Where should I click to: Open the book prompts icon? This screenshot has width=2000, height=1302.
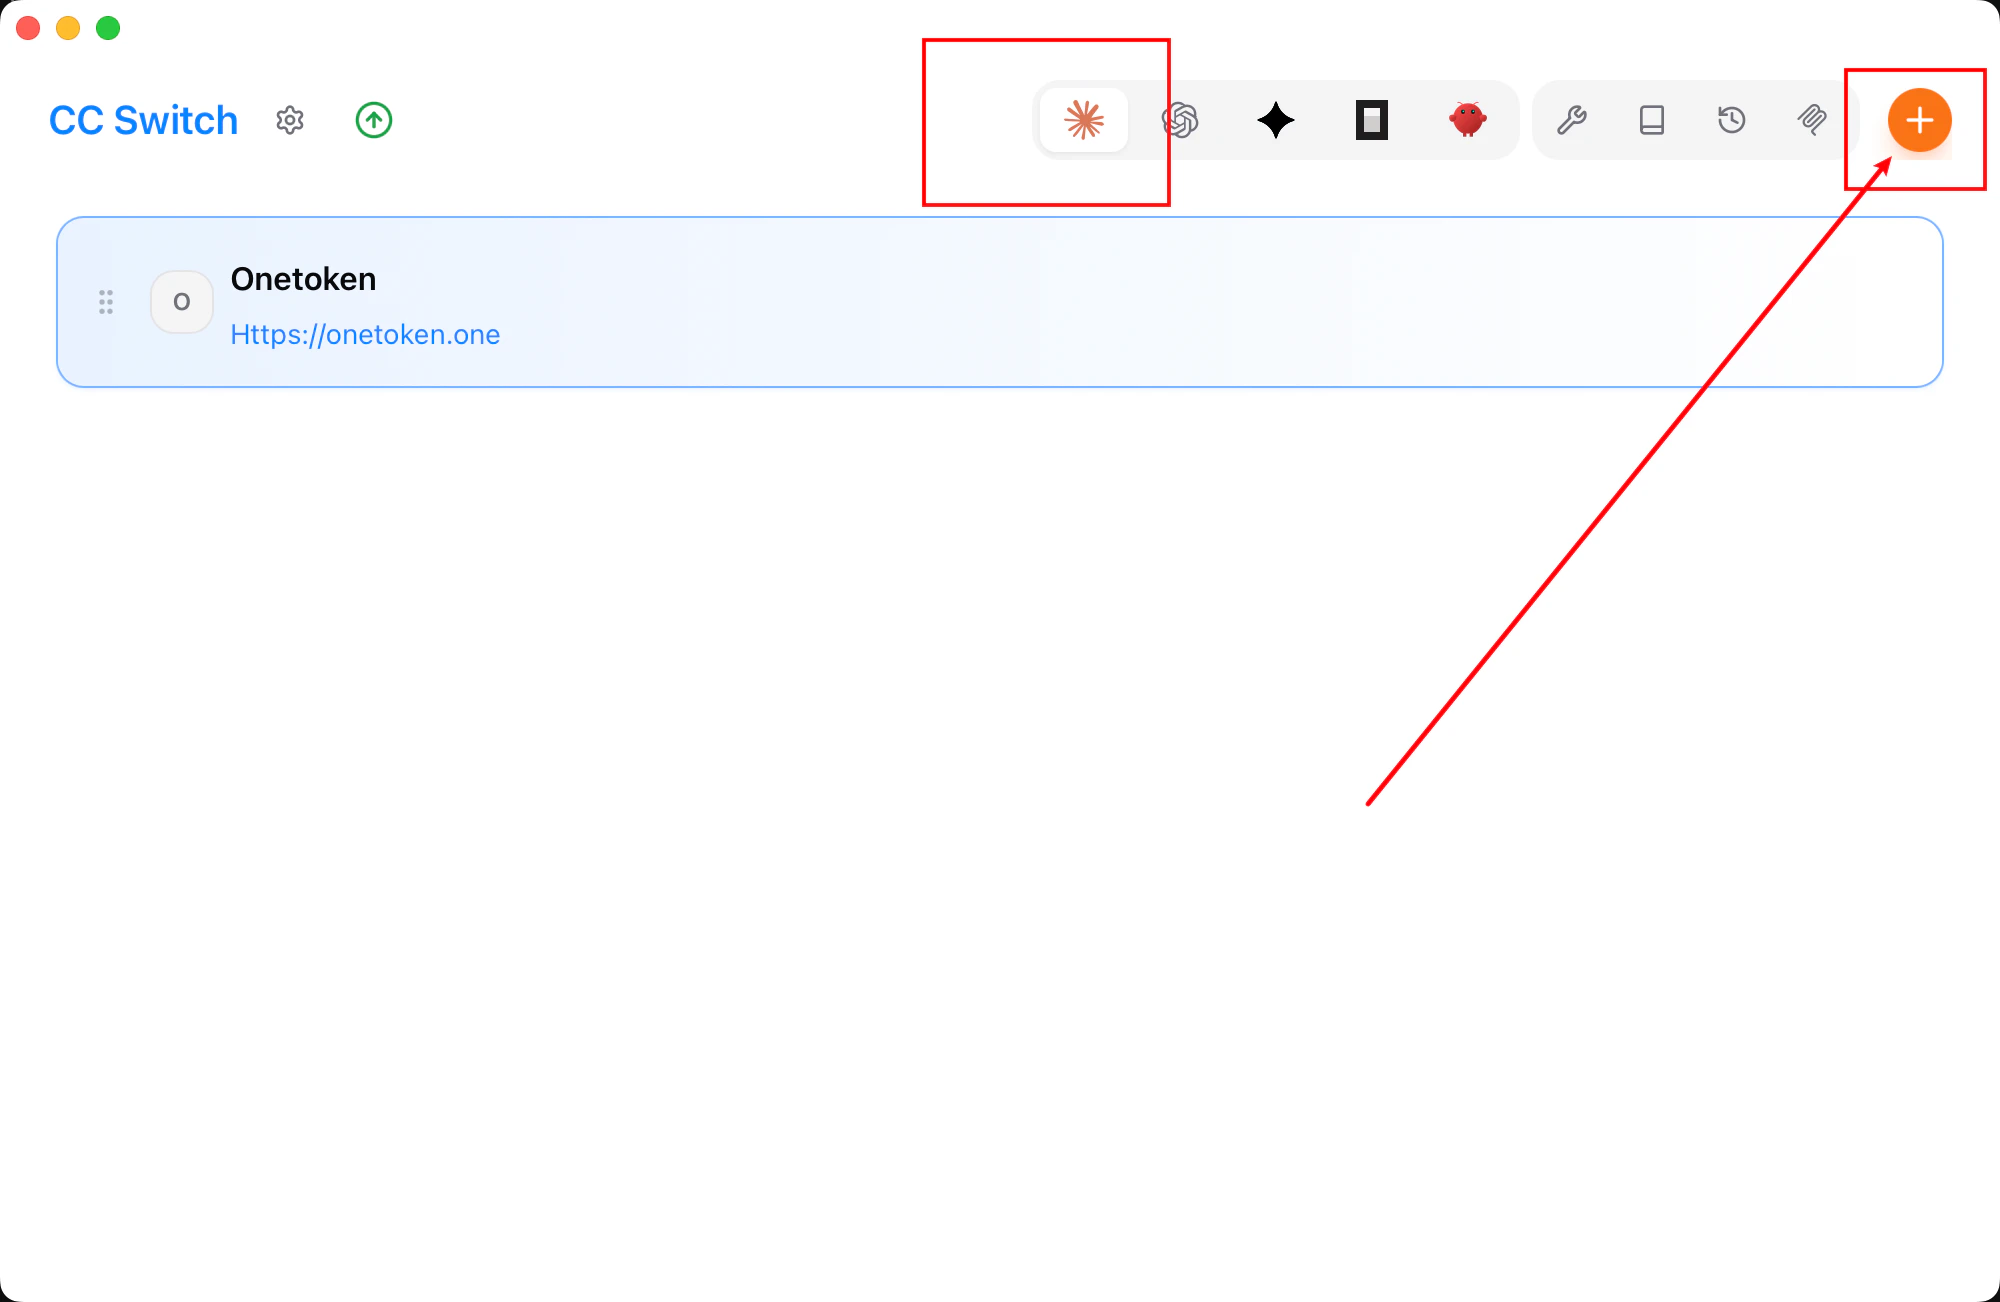tap(1652, 120)
